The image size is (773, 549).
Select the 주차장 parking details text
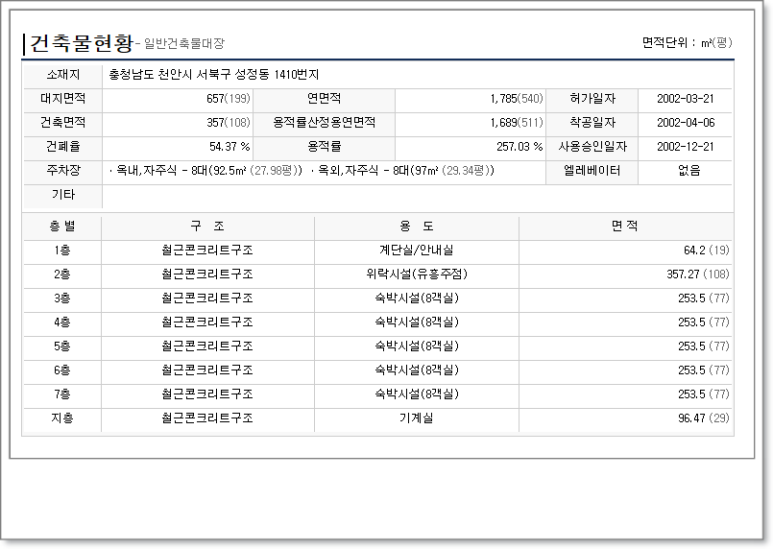301,171
